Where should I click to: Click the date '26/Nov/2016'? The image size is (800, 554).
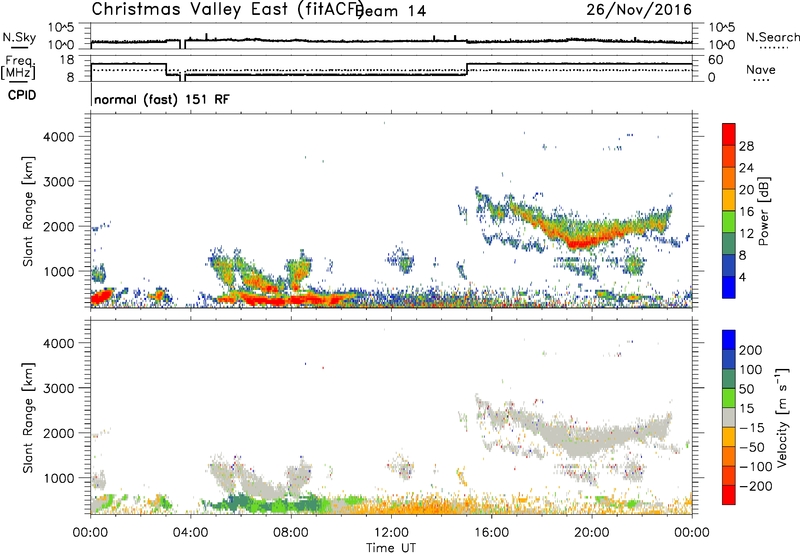click(x=639, y=9)
